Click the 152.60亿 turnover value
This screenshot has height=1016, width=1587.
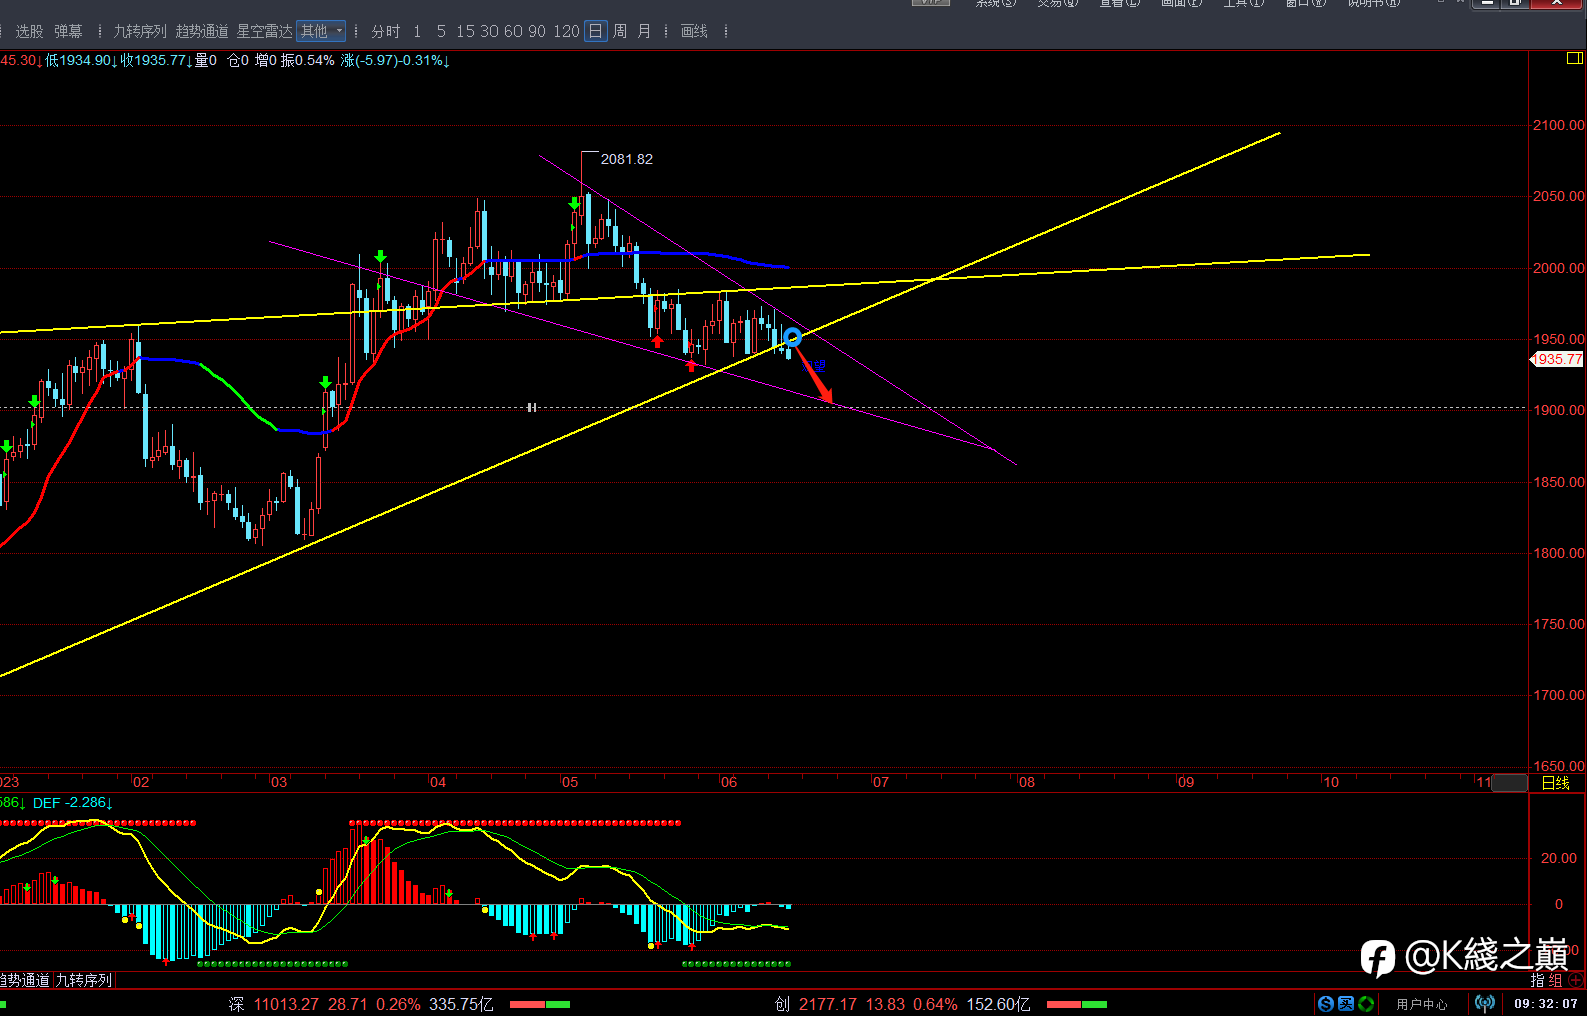click(x=998, y=1004)
